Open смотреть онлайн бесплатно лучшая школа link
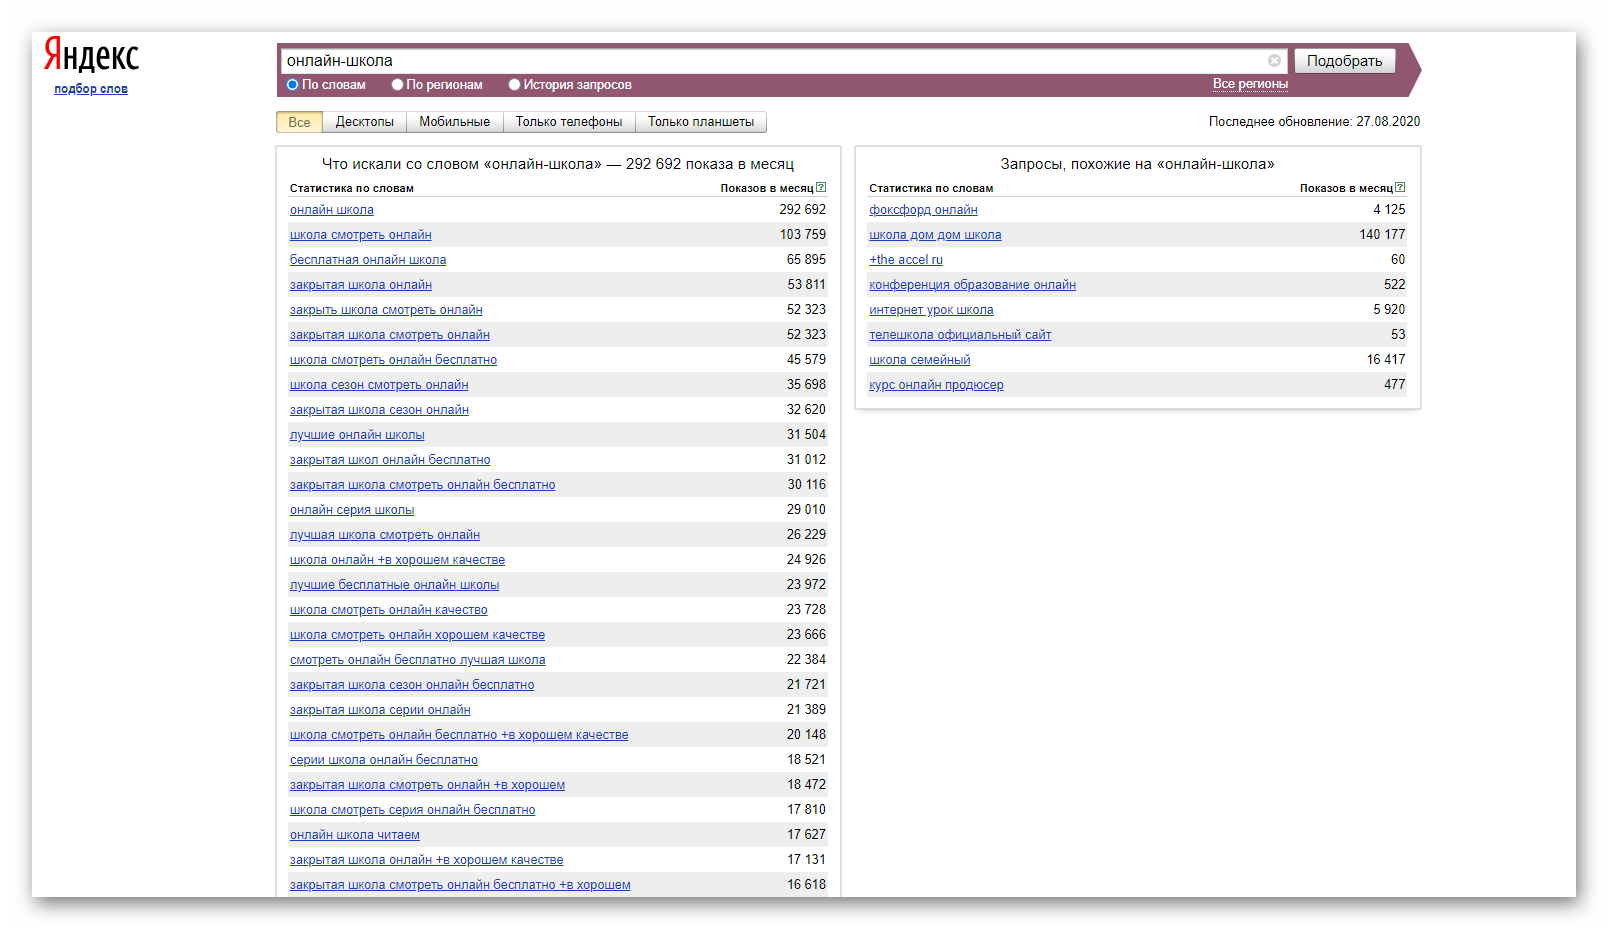The width and height of the screenshot is (1608, 929). (417, 660)
